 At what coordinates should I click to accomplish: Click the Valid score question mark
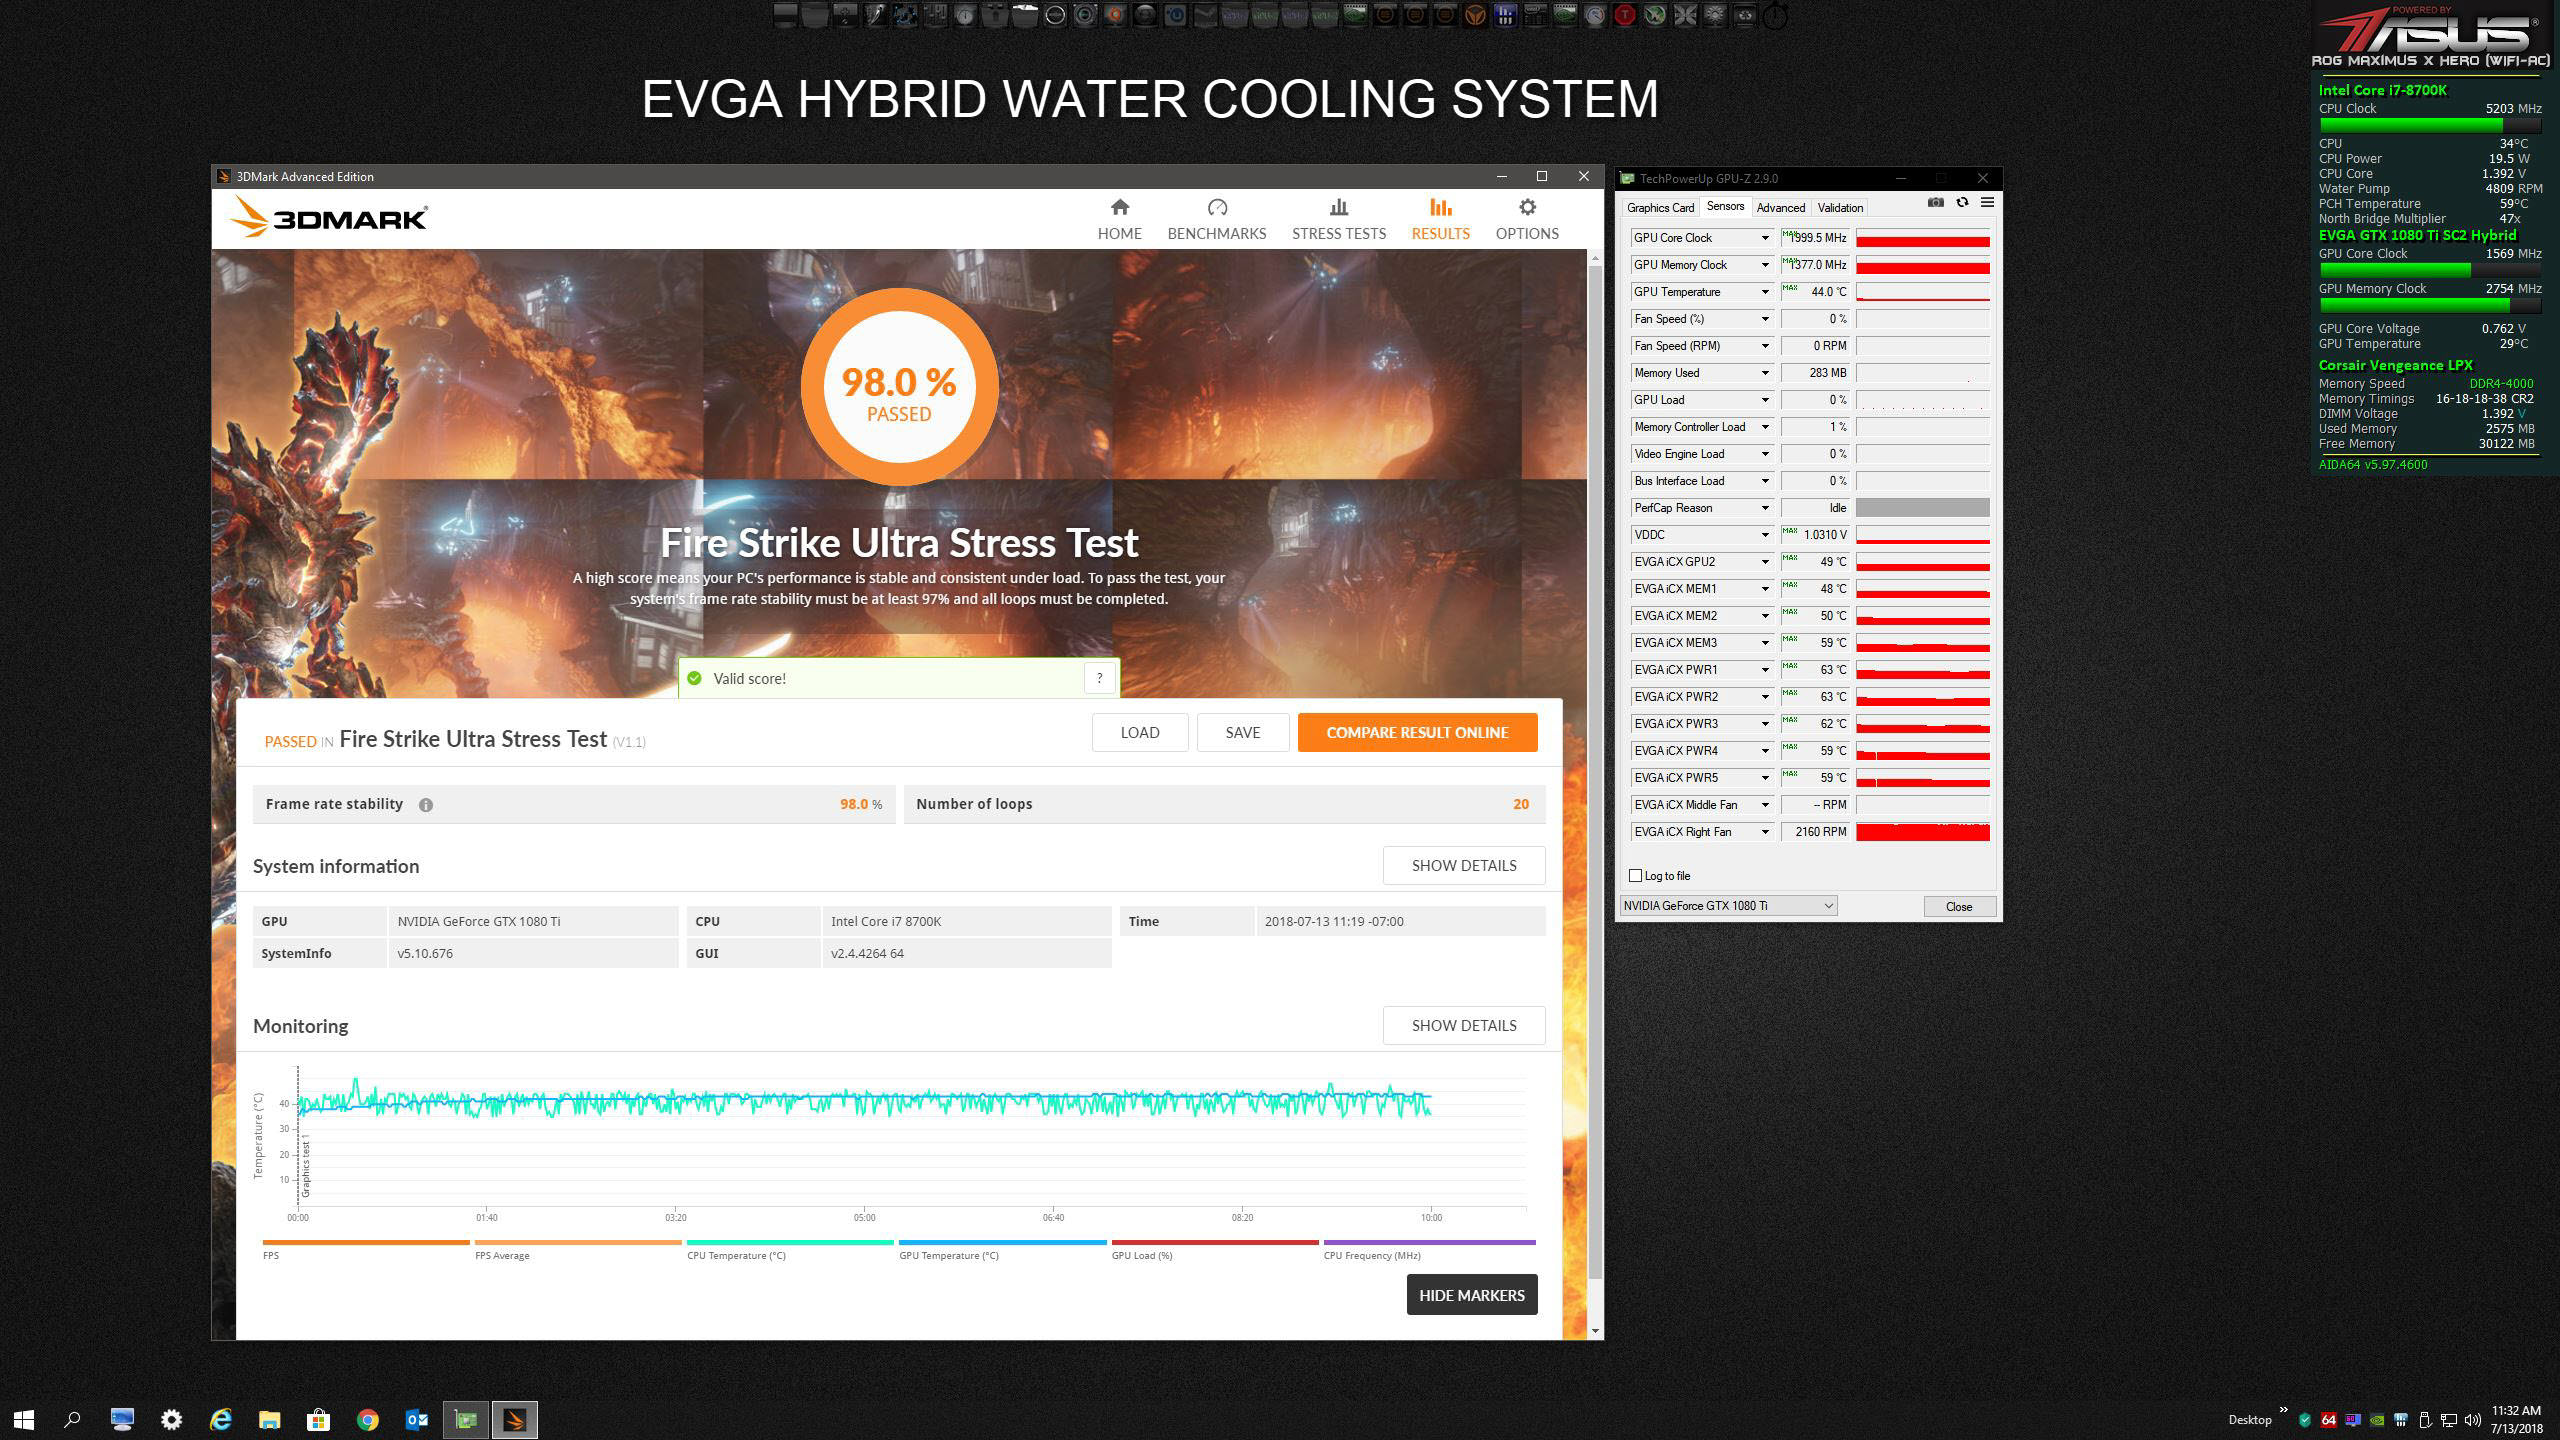click(1099, 678)
